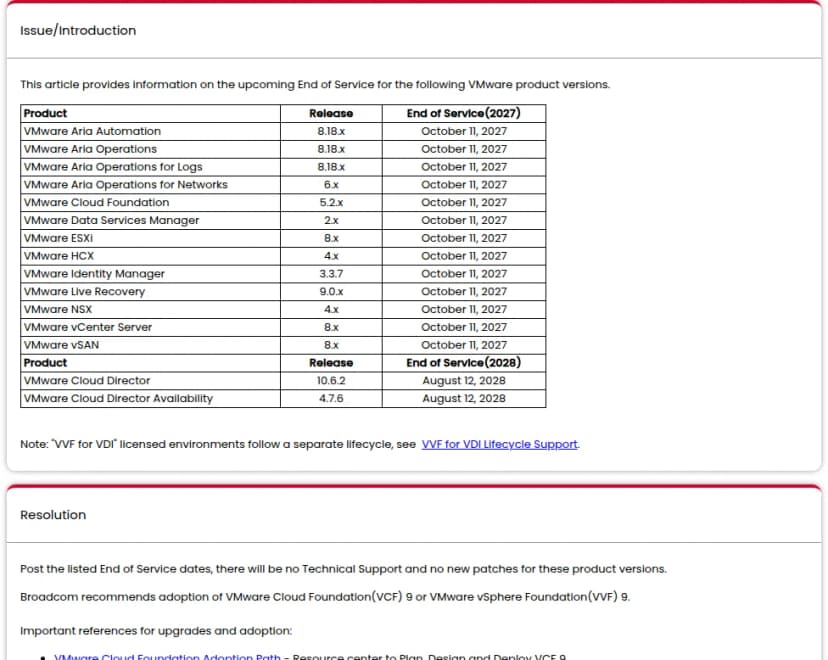The height and width of the screenshot is (660, 828).
Task: Click the Broadcom recommends adoption paragraph
Action: point(325,597)
